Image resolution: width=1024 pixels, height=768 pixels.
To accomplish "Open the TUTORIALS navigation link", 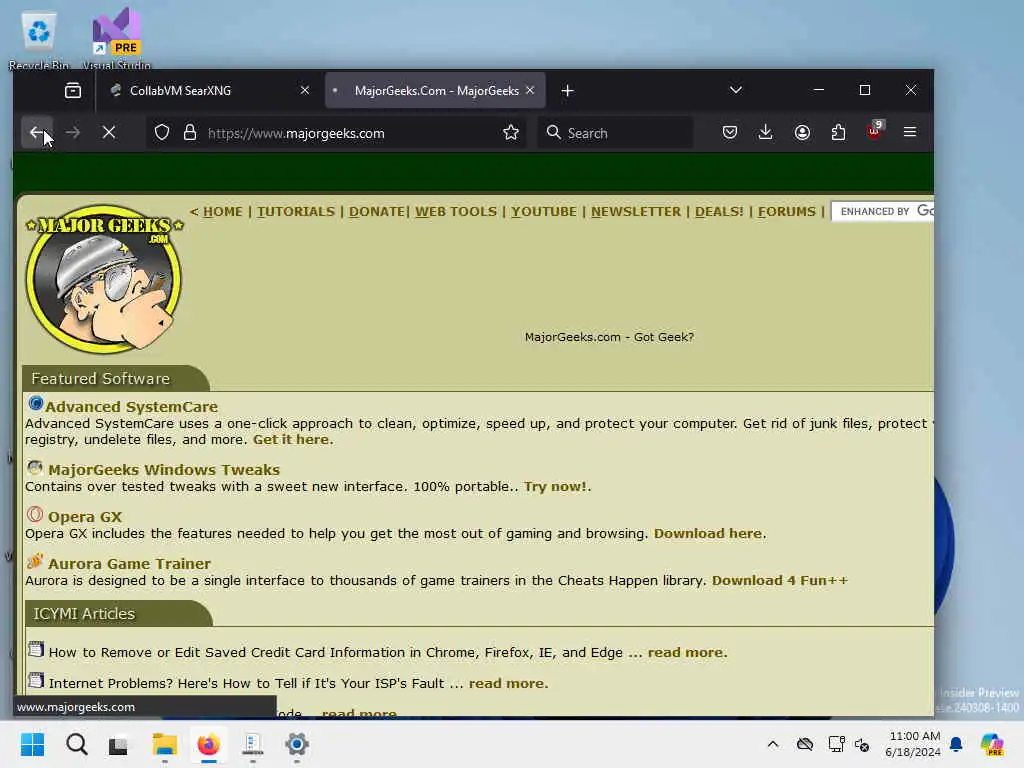I will pos(295,212).
